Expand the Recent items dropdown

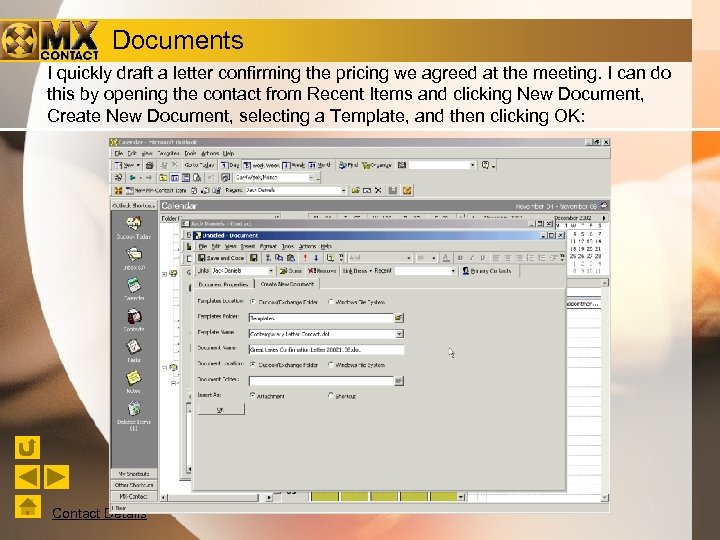(x=453, y=271)
